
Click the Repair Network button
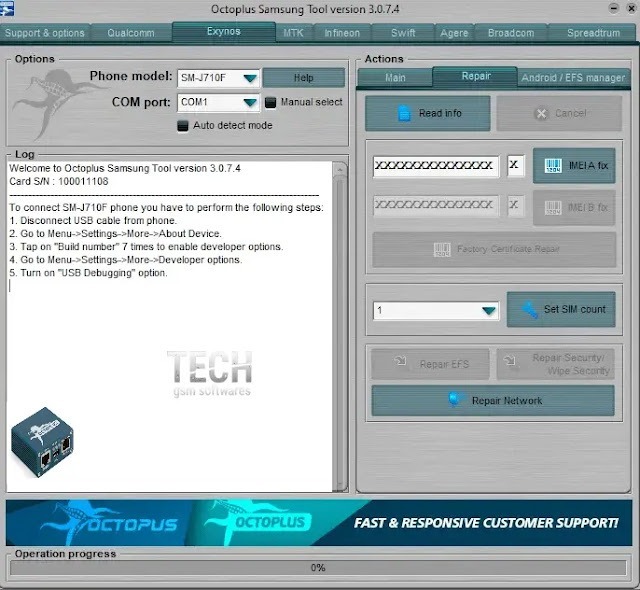tap(493, 401)
